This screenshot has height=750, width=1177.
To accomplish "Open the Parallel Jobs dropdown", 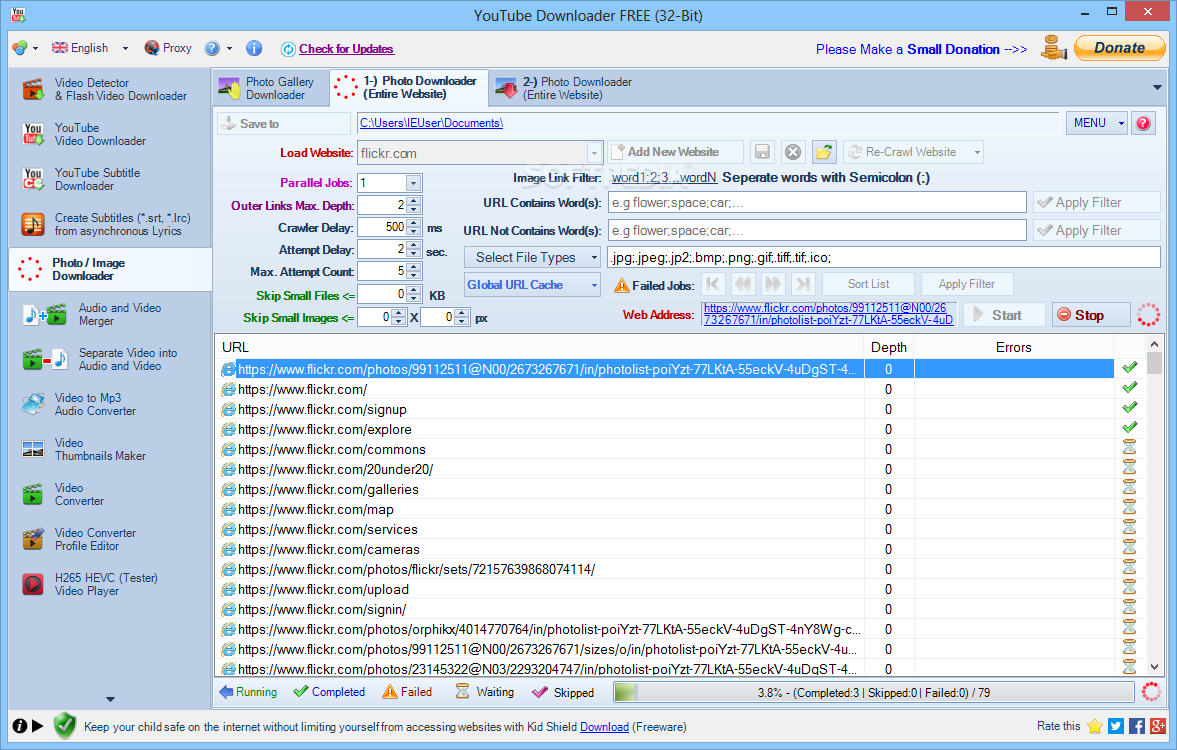I will [x=413, y=183].
